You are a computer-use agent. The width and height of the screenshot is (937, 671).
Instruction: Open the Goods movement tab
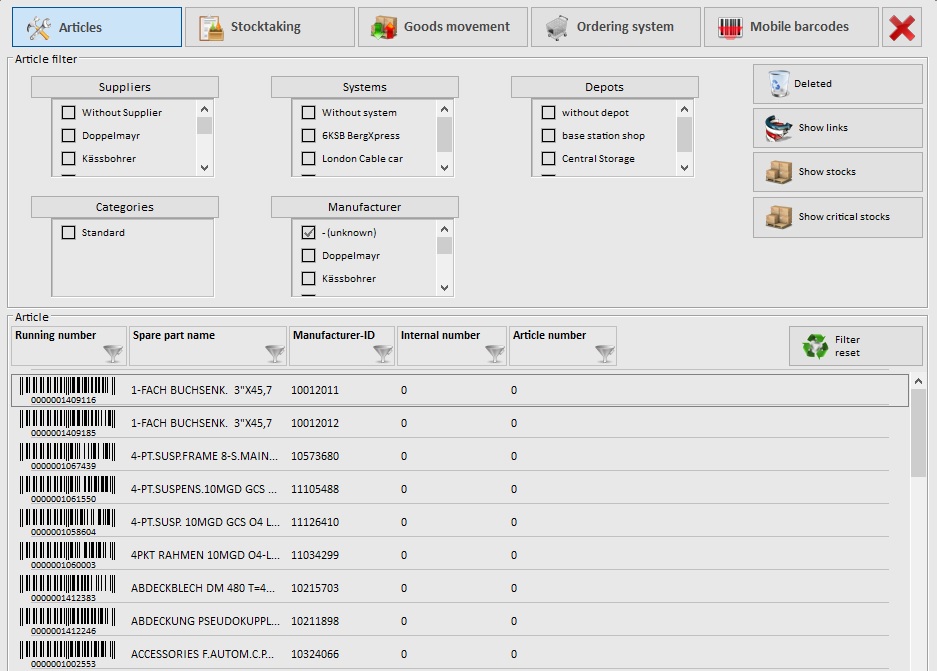click(442, 27)
